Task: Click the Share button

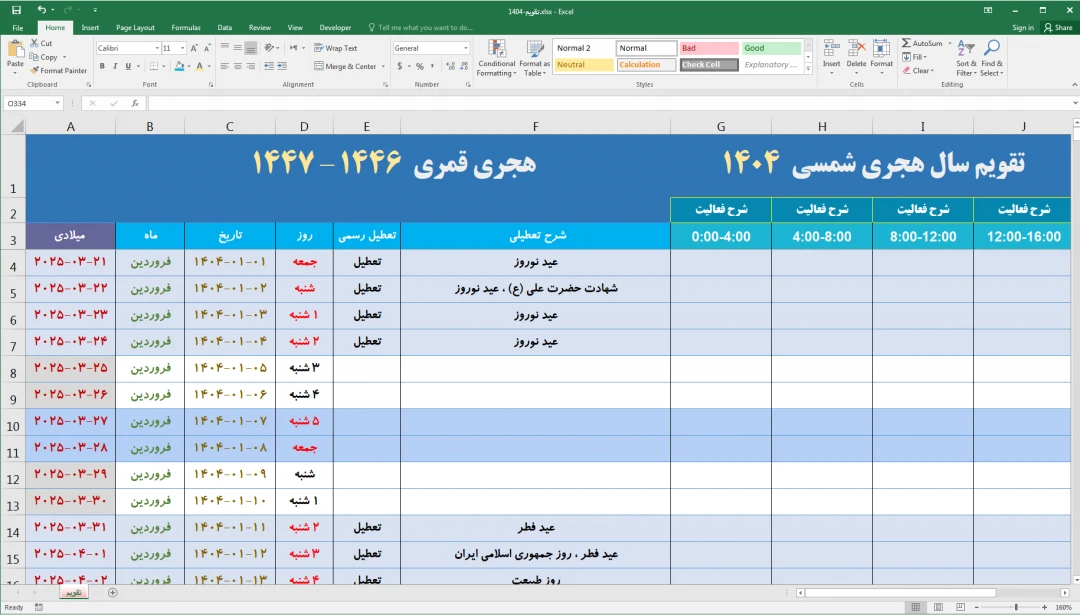Action: point(1058,28)
